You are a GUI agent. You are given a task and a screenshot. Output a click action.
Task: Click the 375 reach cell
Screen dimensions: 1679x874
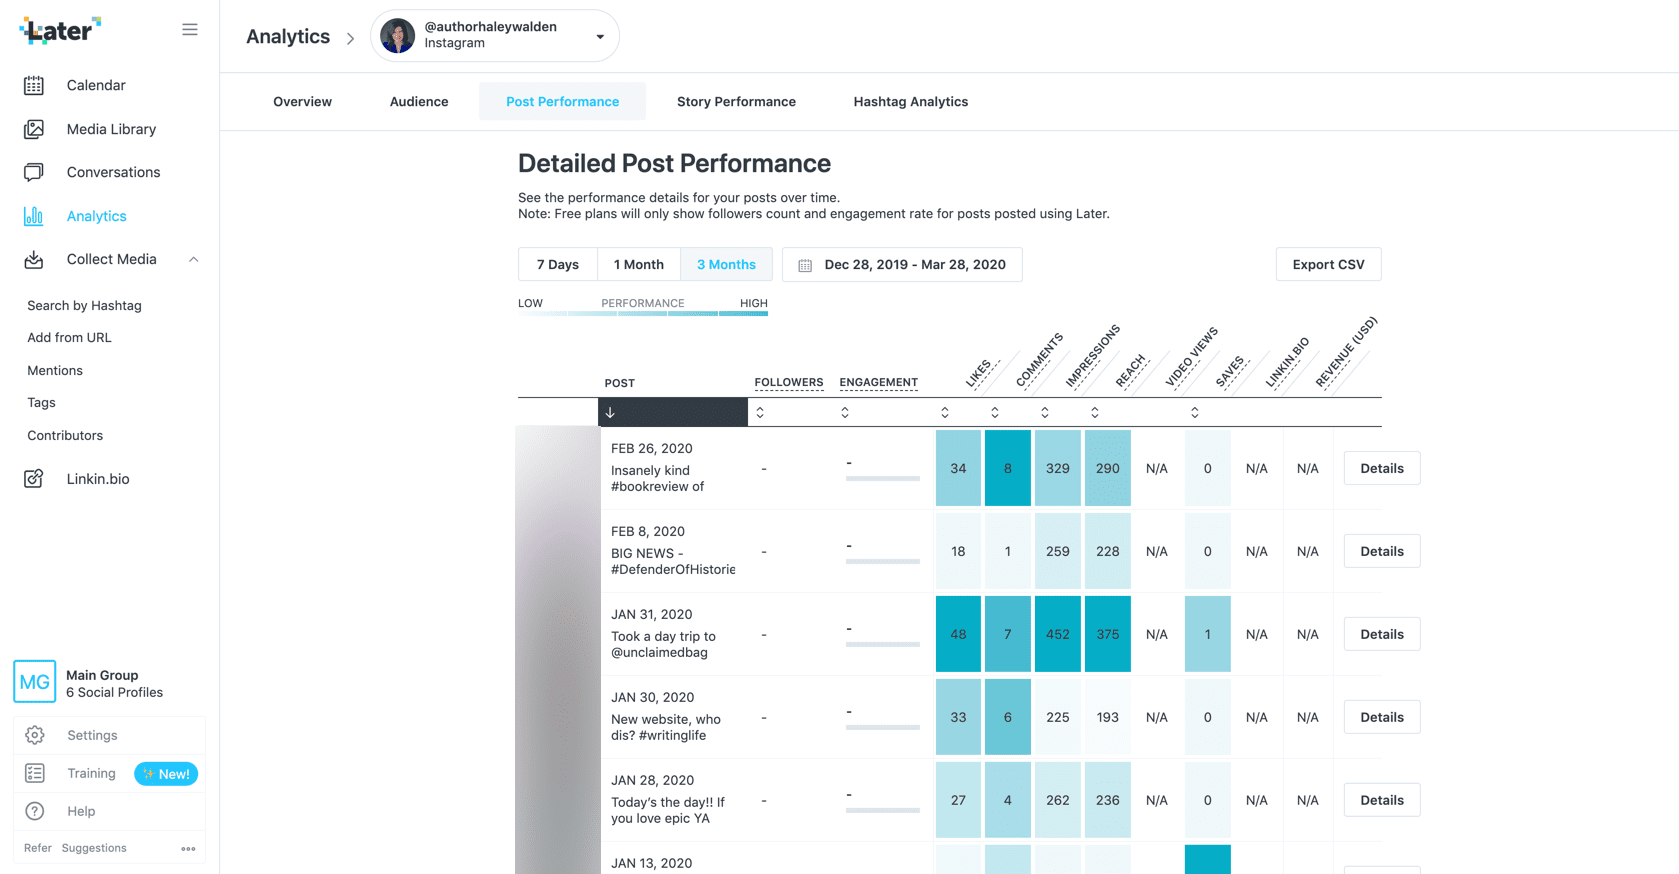1108,634
